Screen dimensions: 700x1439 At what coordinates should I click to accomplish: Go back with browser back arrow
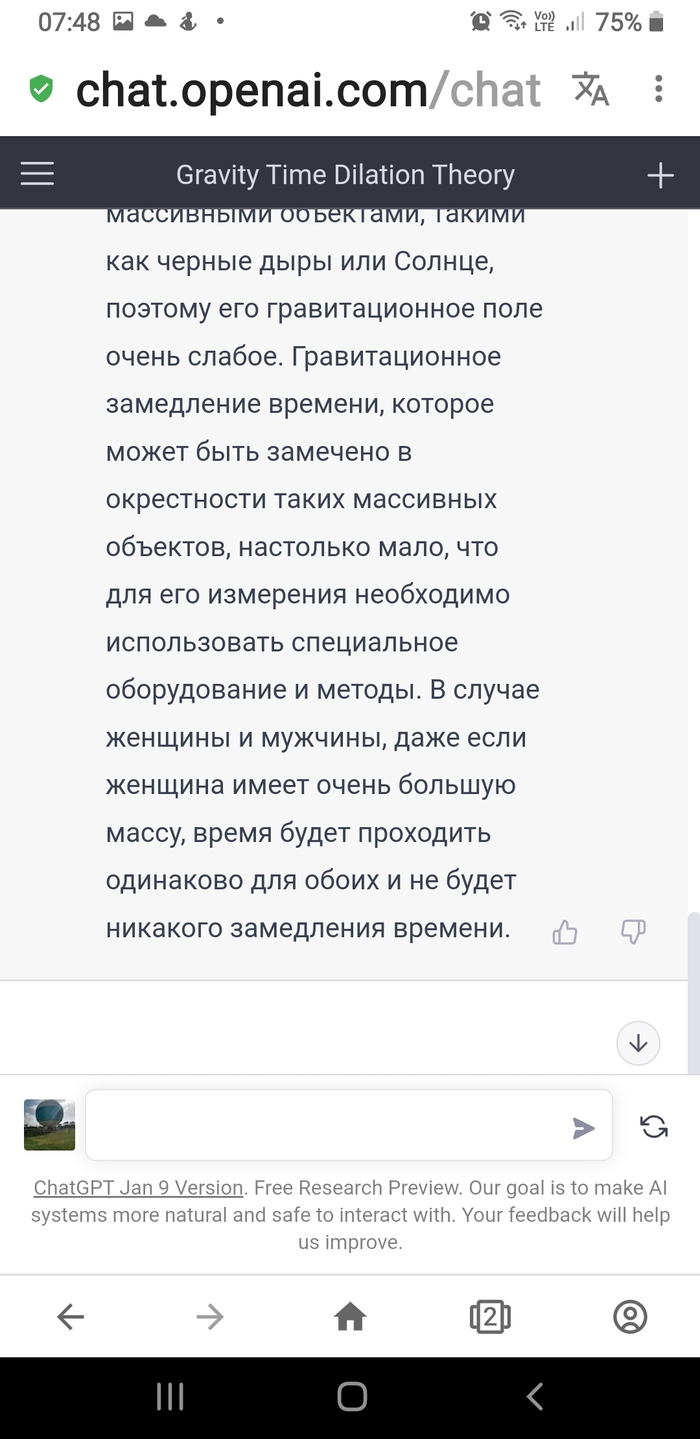pos(70,1317)
